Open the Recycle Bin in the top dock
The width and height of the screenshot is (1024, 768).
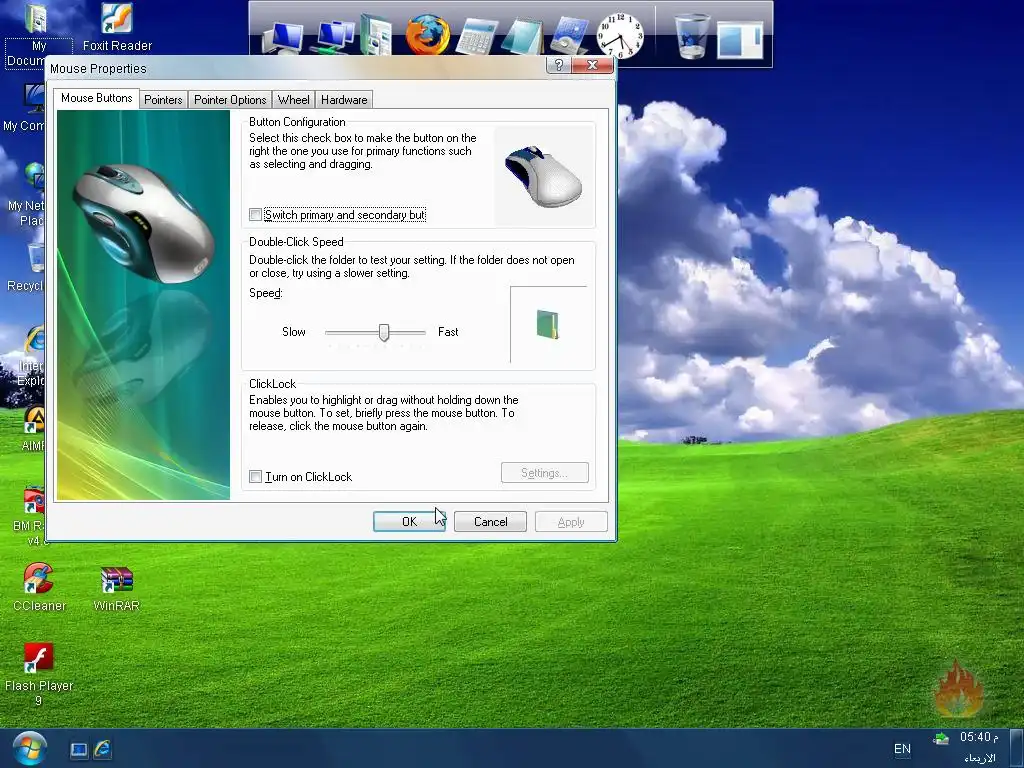point(692,37)
